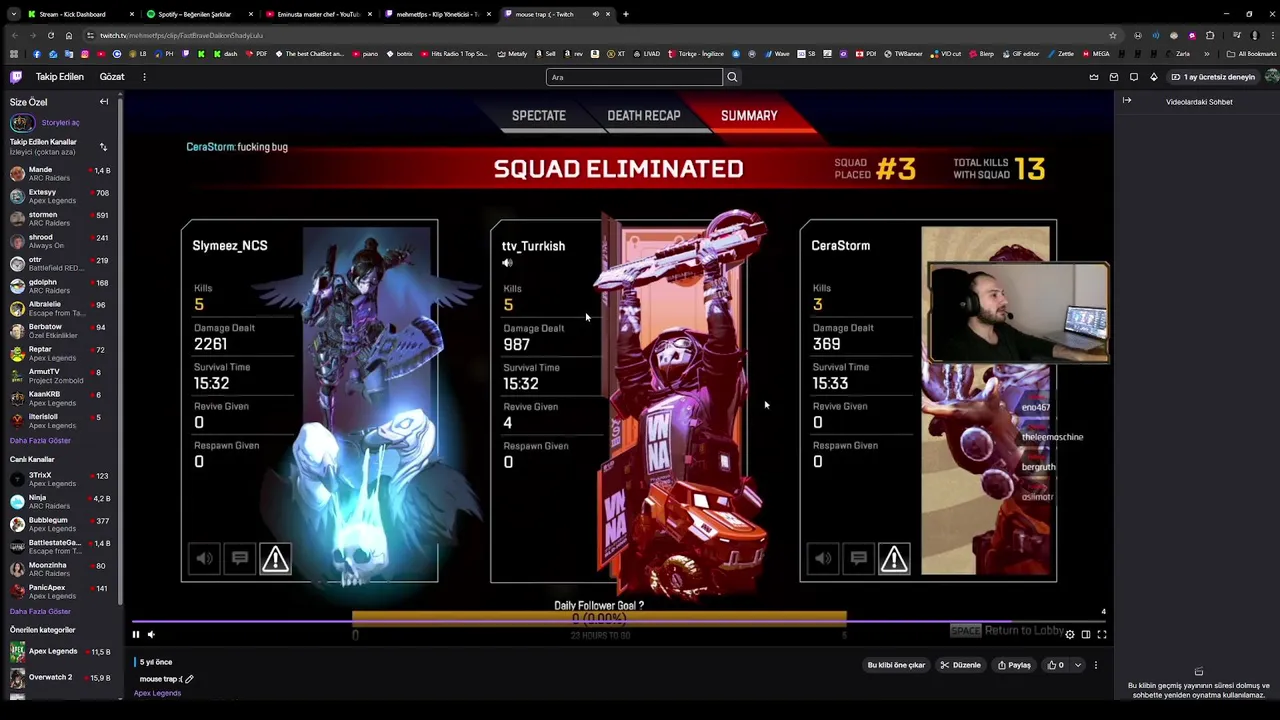Sort followed channels with arrows icon

[x=103, y=147]
